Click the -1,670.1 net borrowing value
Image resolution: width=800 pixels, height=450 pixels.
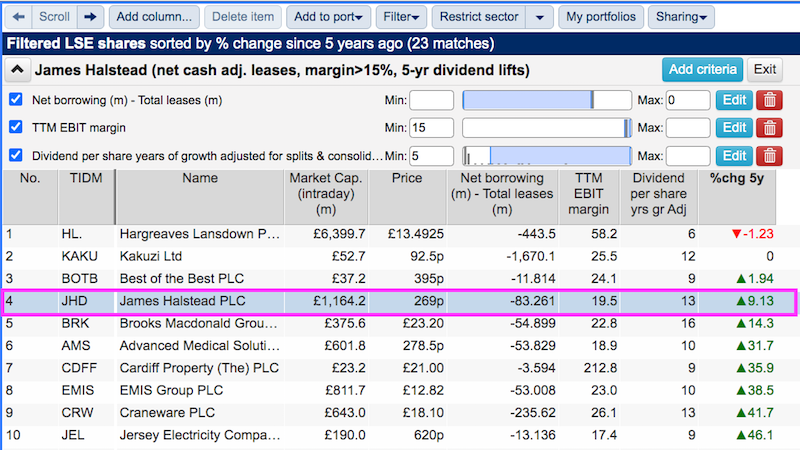point(531,256)
